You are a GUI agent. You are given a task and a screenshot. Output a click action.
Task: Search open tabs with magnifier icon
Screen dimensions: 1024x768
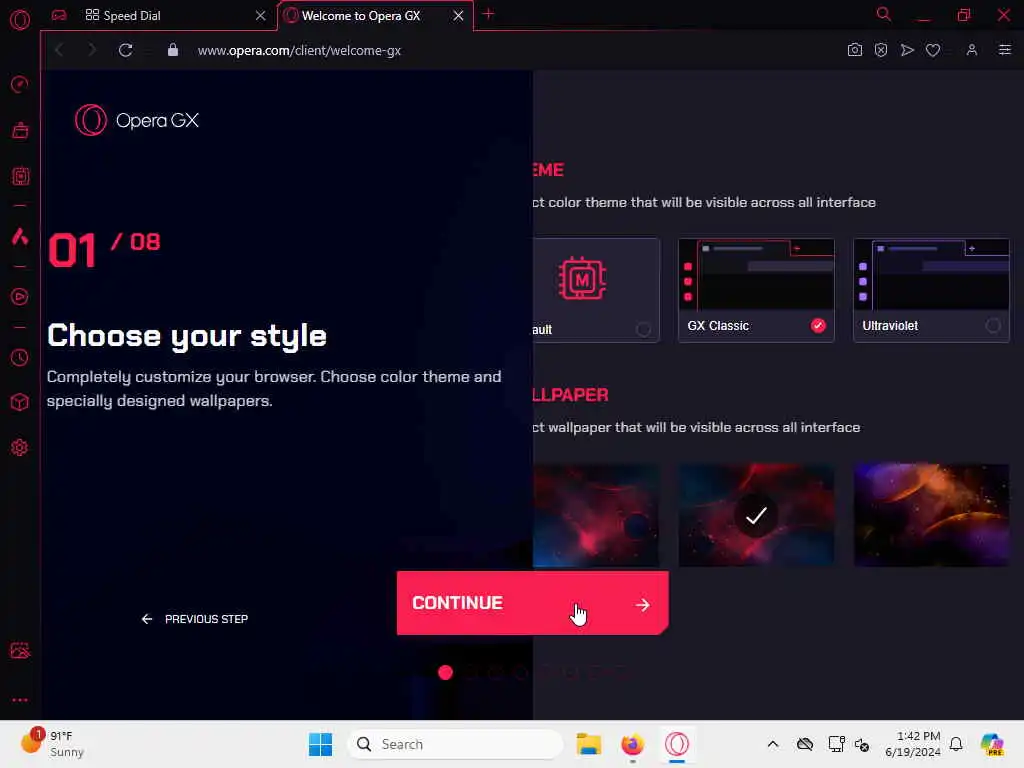click(x=883, y=14)
